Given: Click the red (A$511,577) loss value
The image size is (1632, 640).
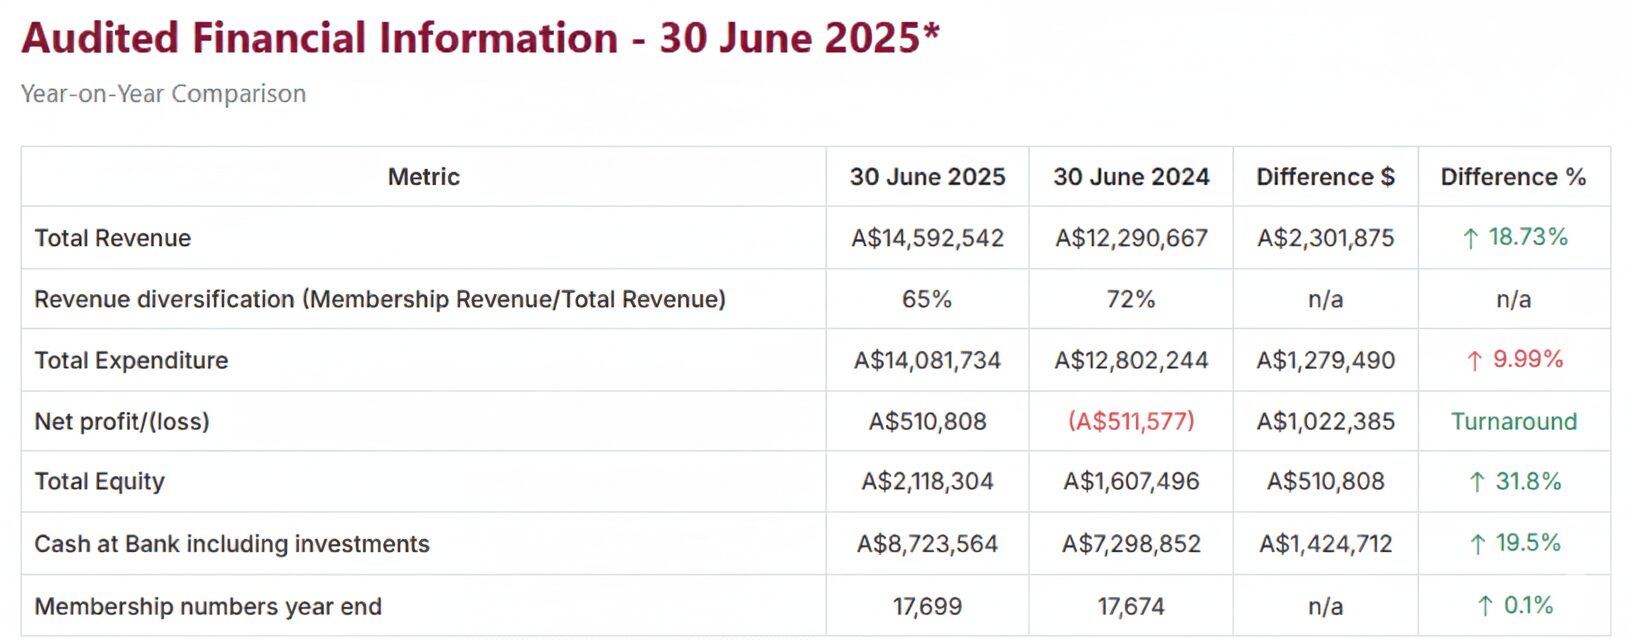Looking at the screenshot, I should (x=1131, y=422).
